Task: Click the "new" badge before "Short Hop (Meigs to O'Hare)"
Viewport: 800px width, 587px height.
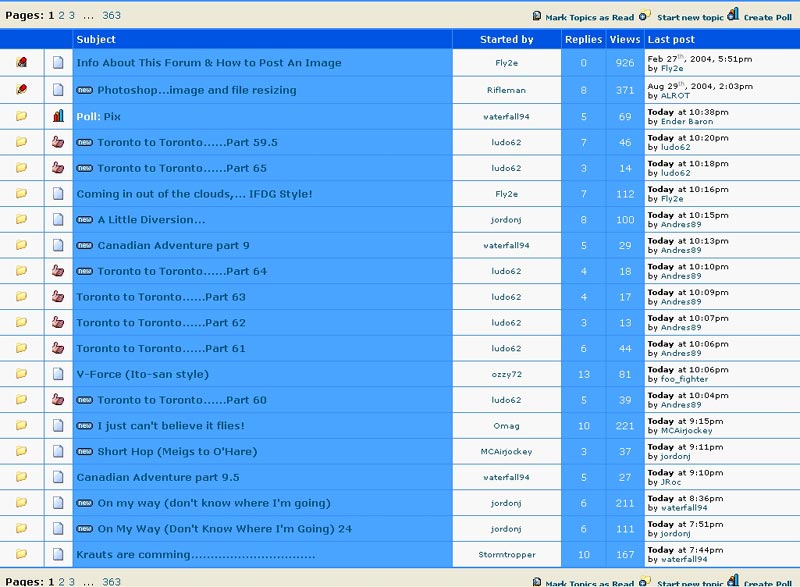Action: tap(85, 452)
